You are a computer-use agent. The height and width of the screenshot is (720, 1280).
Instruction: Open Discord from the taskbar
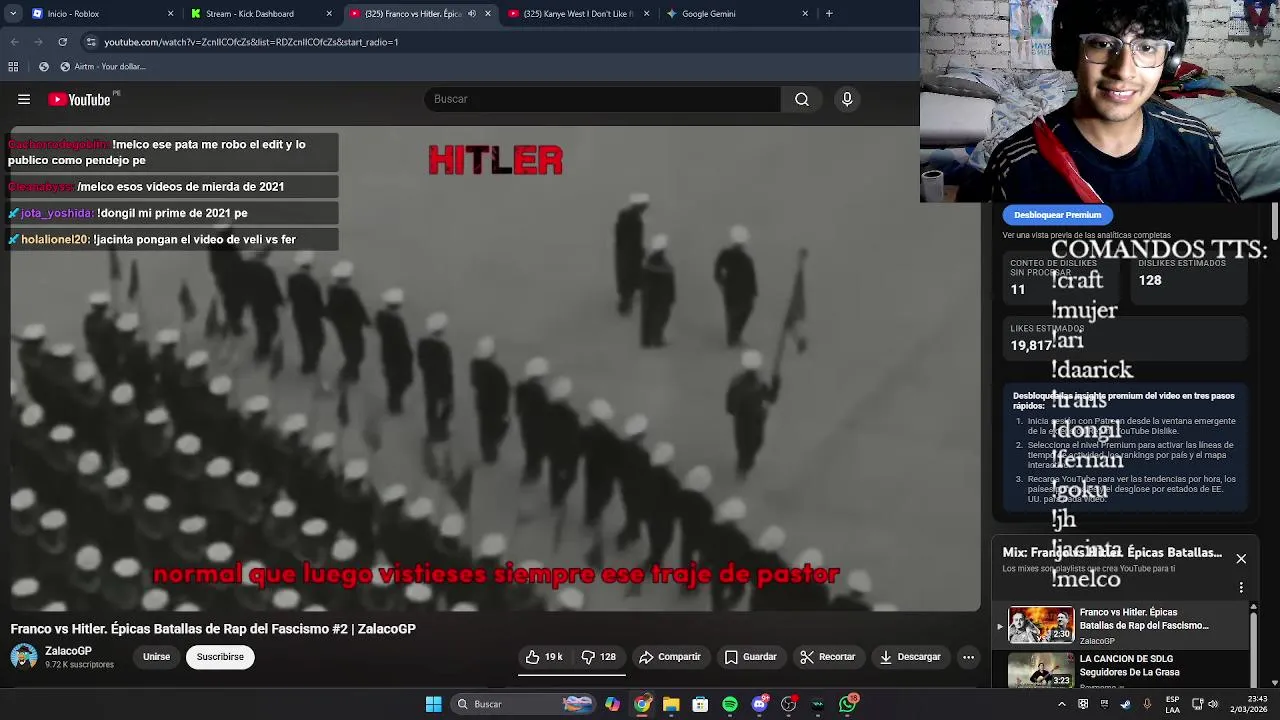759,704
